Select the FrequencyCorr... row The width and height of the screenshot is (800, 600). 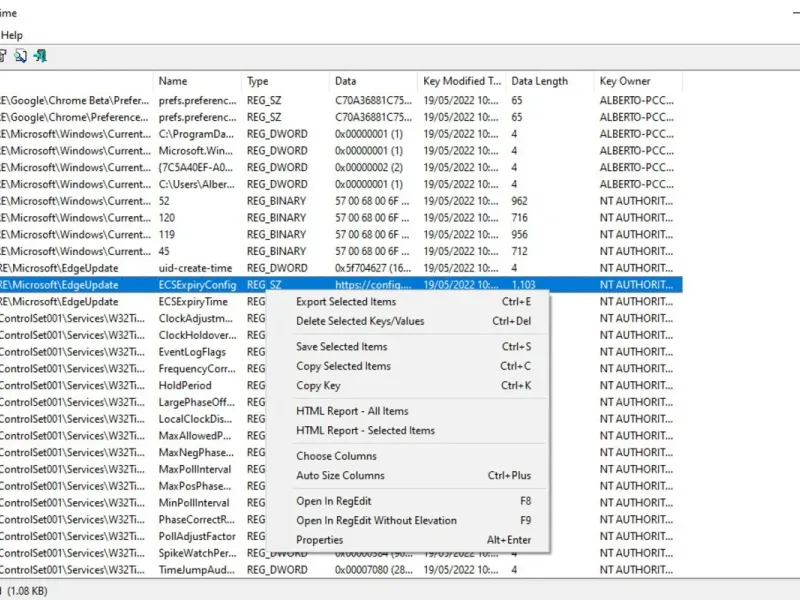[x=341, y=368]
